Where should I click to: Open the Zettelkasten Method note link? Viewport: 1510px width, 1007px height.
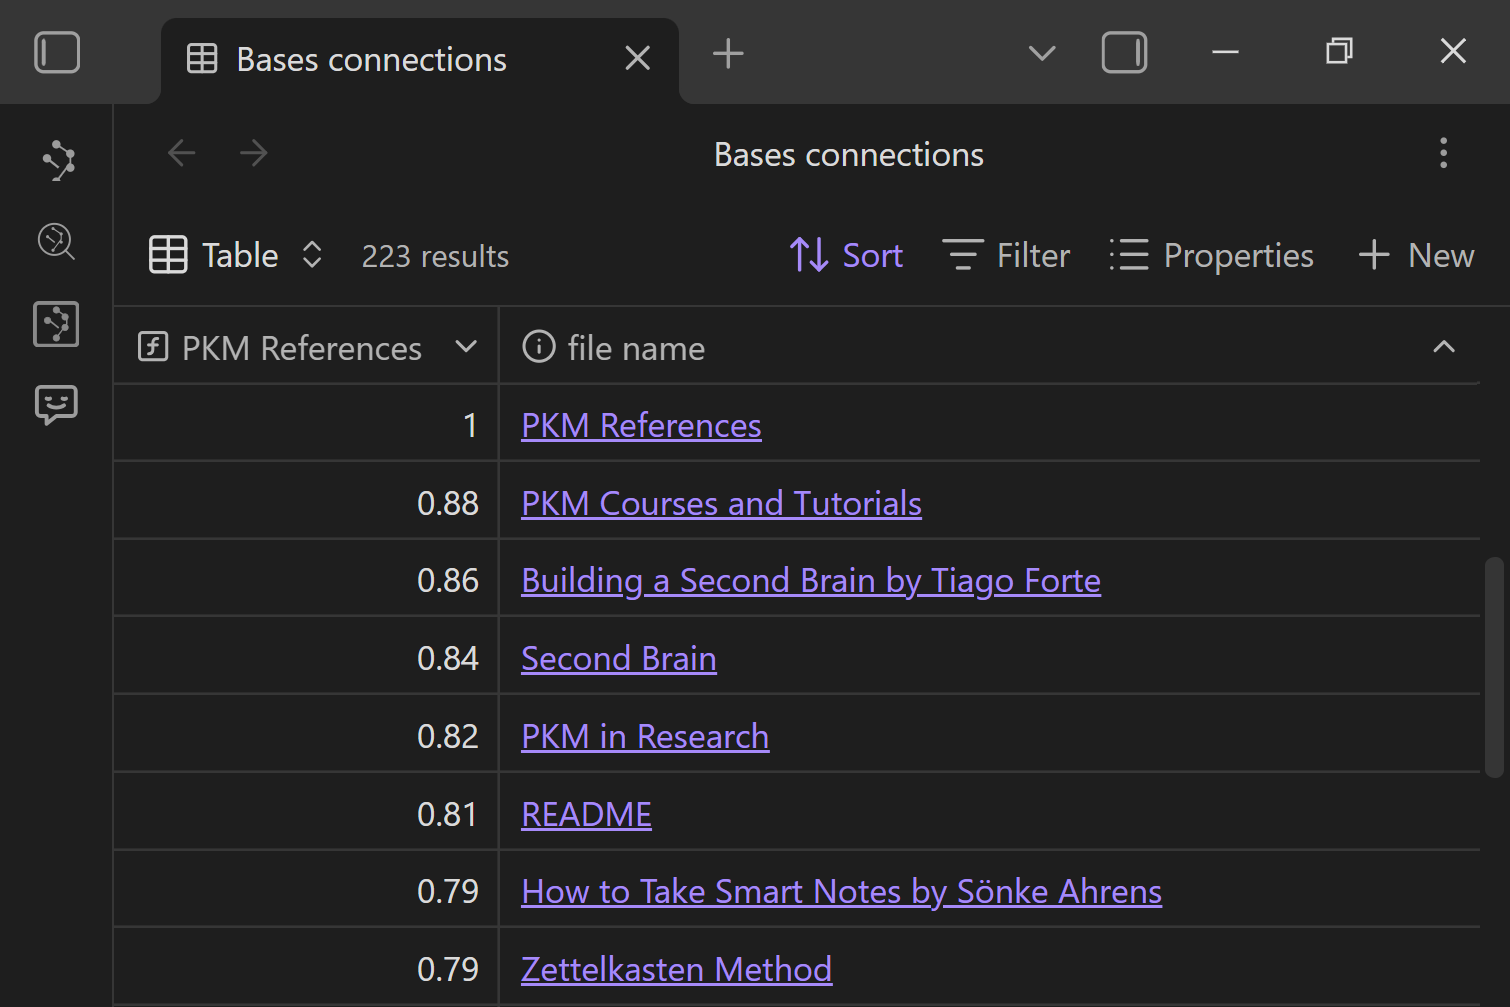(x=676, y=970)
